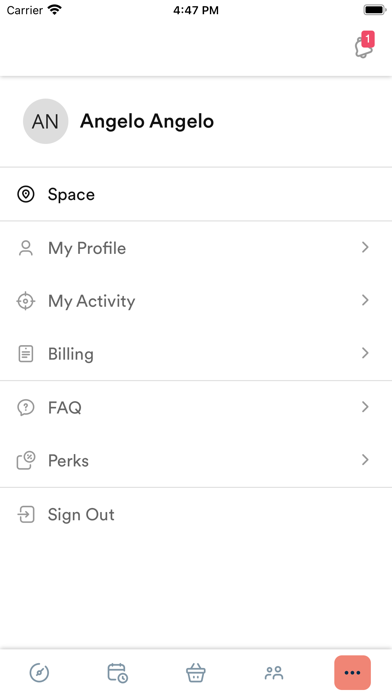
Task: Click the Space location pin icon
Action: (26, 194)
